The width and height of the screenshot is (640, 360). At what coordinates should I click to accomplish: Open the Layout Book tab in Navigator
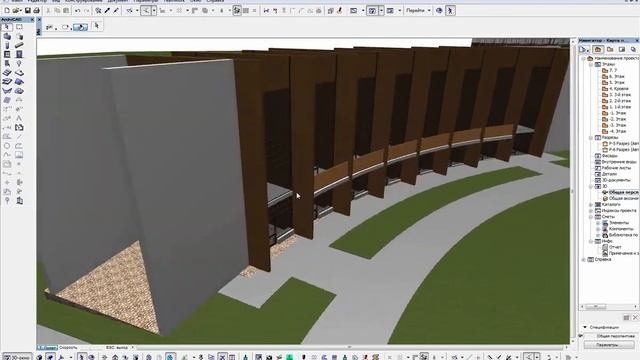pos(622,49)
